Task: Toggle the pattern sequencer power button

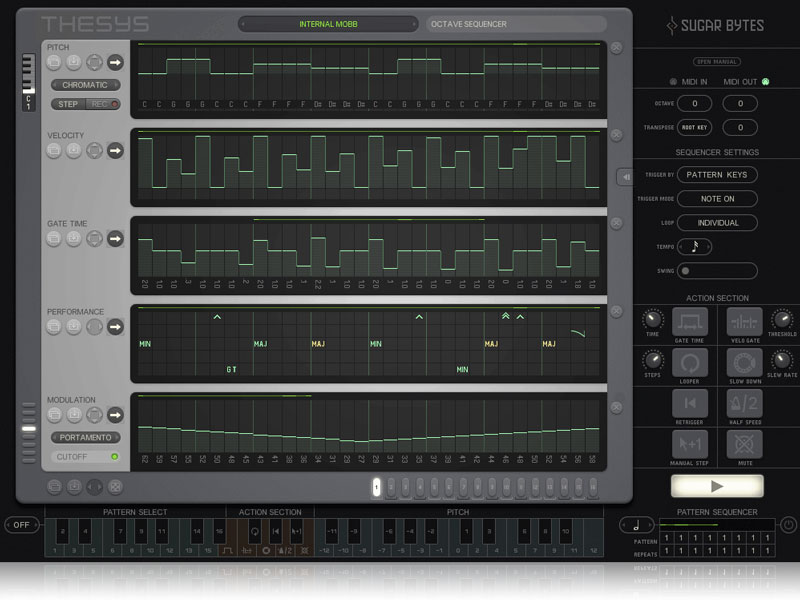Action: [788, 524]
